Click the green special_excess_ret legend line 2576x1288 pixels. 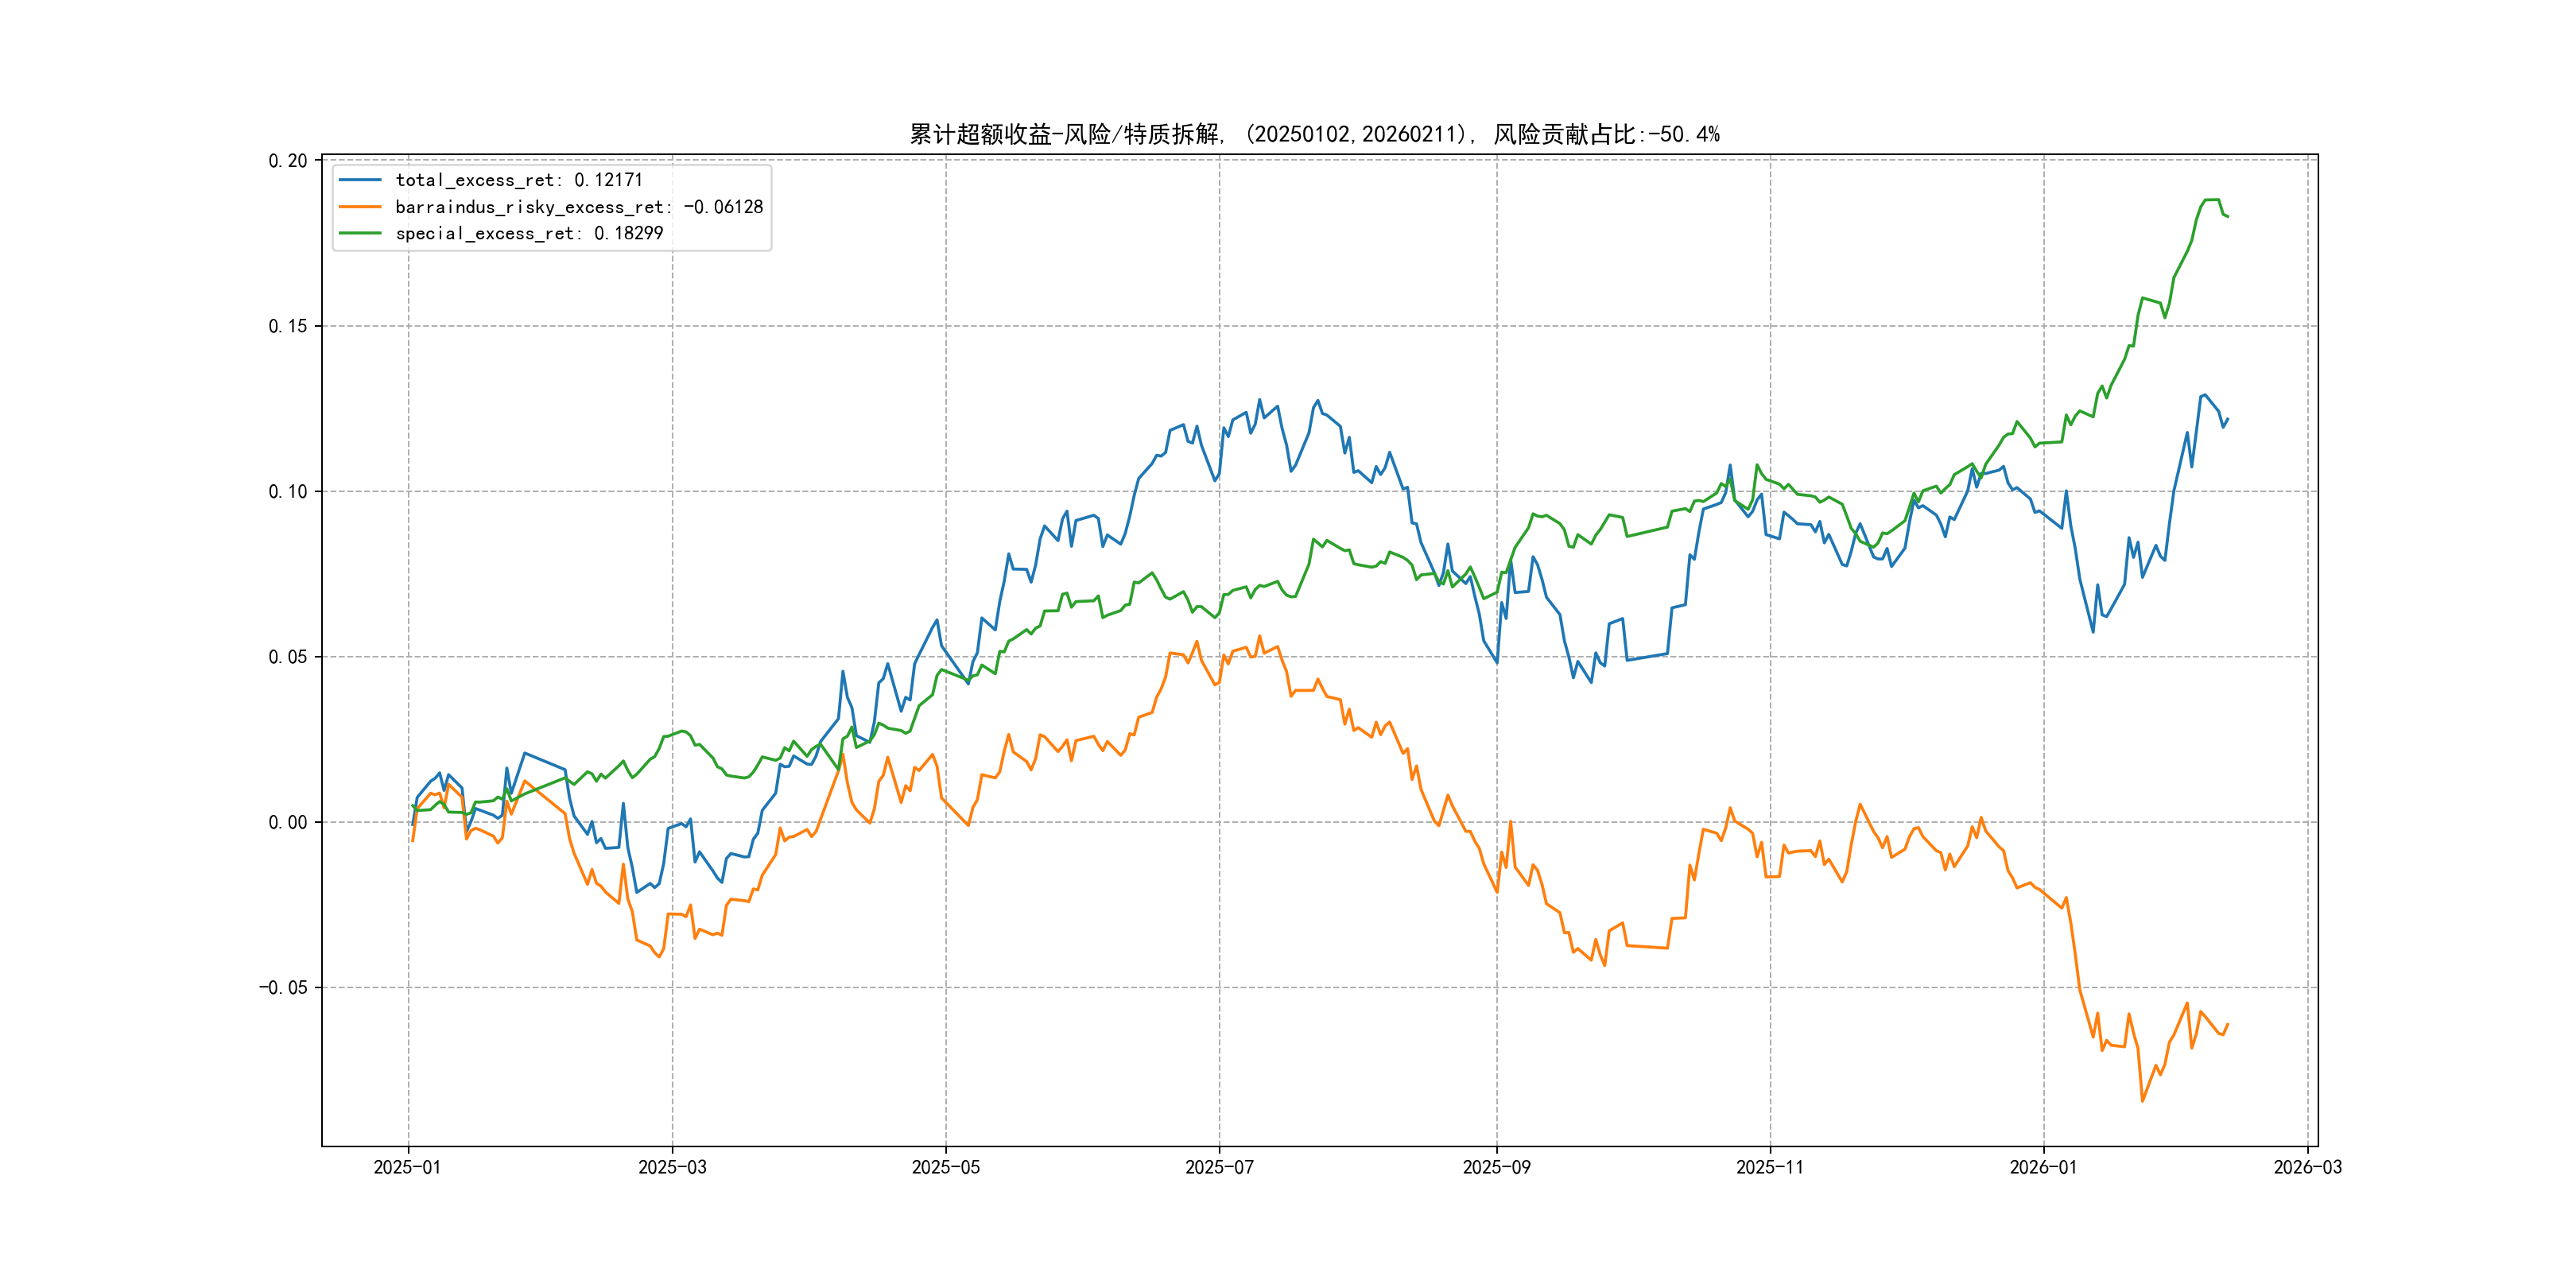tap(360, 233)
